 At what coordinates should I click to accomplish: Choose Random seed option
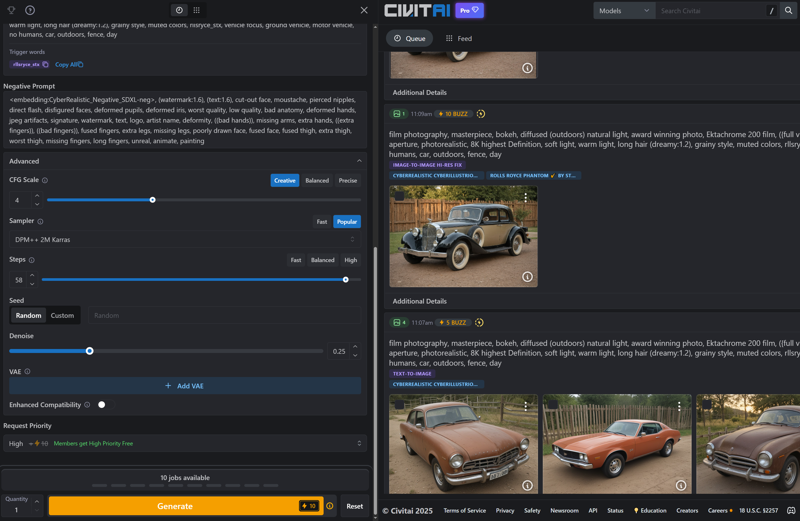(x=28, y=315)
